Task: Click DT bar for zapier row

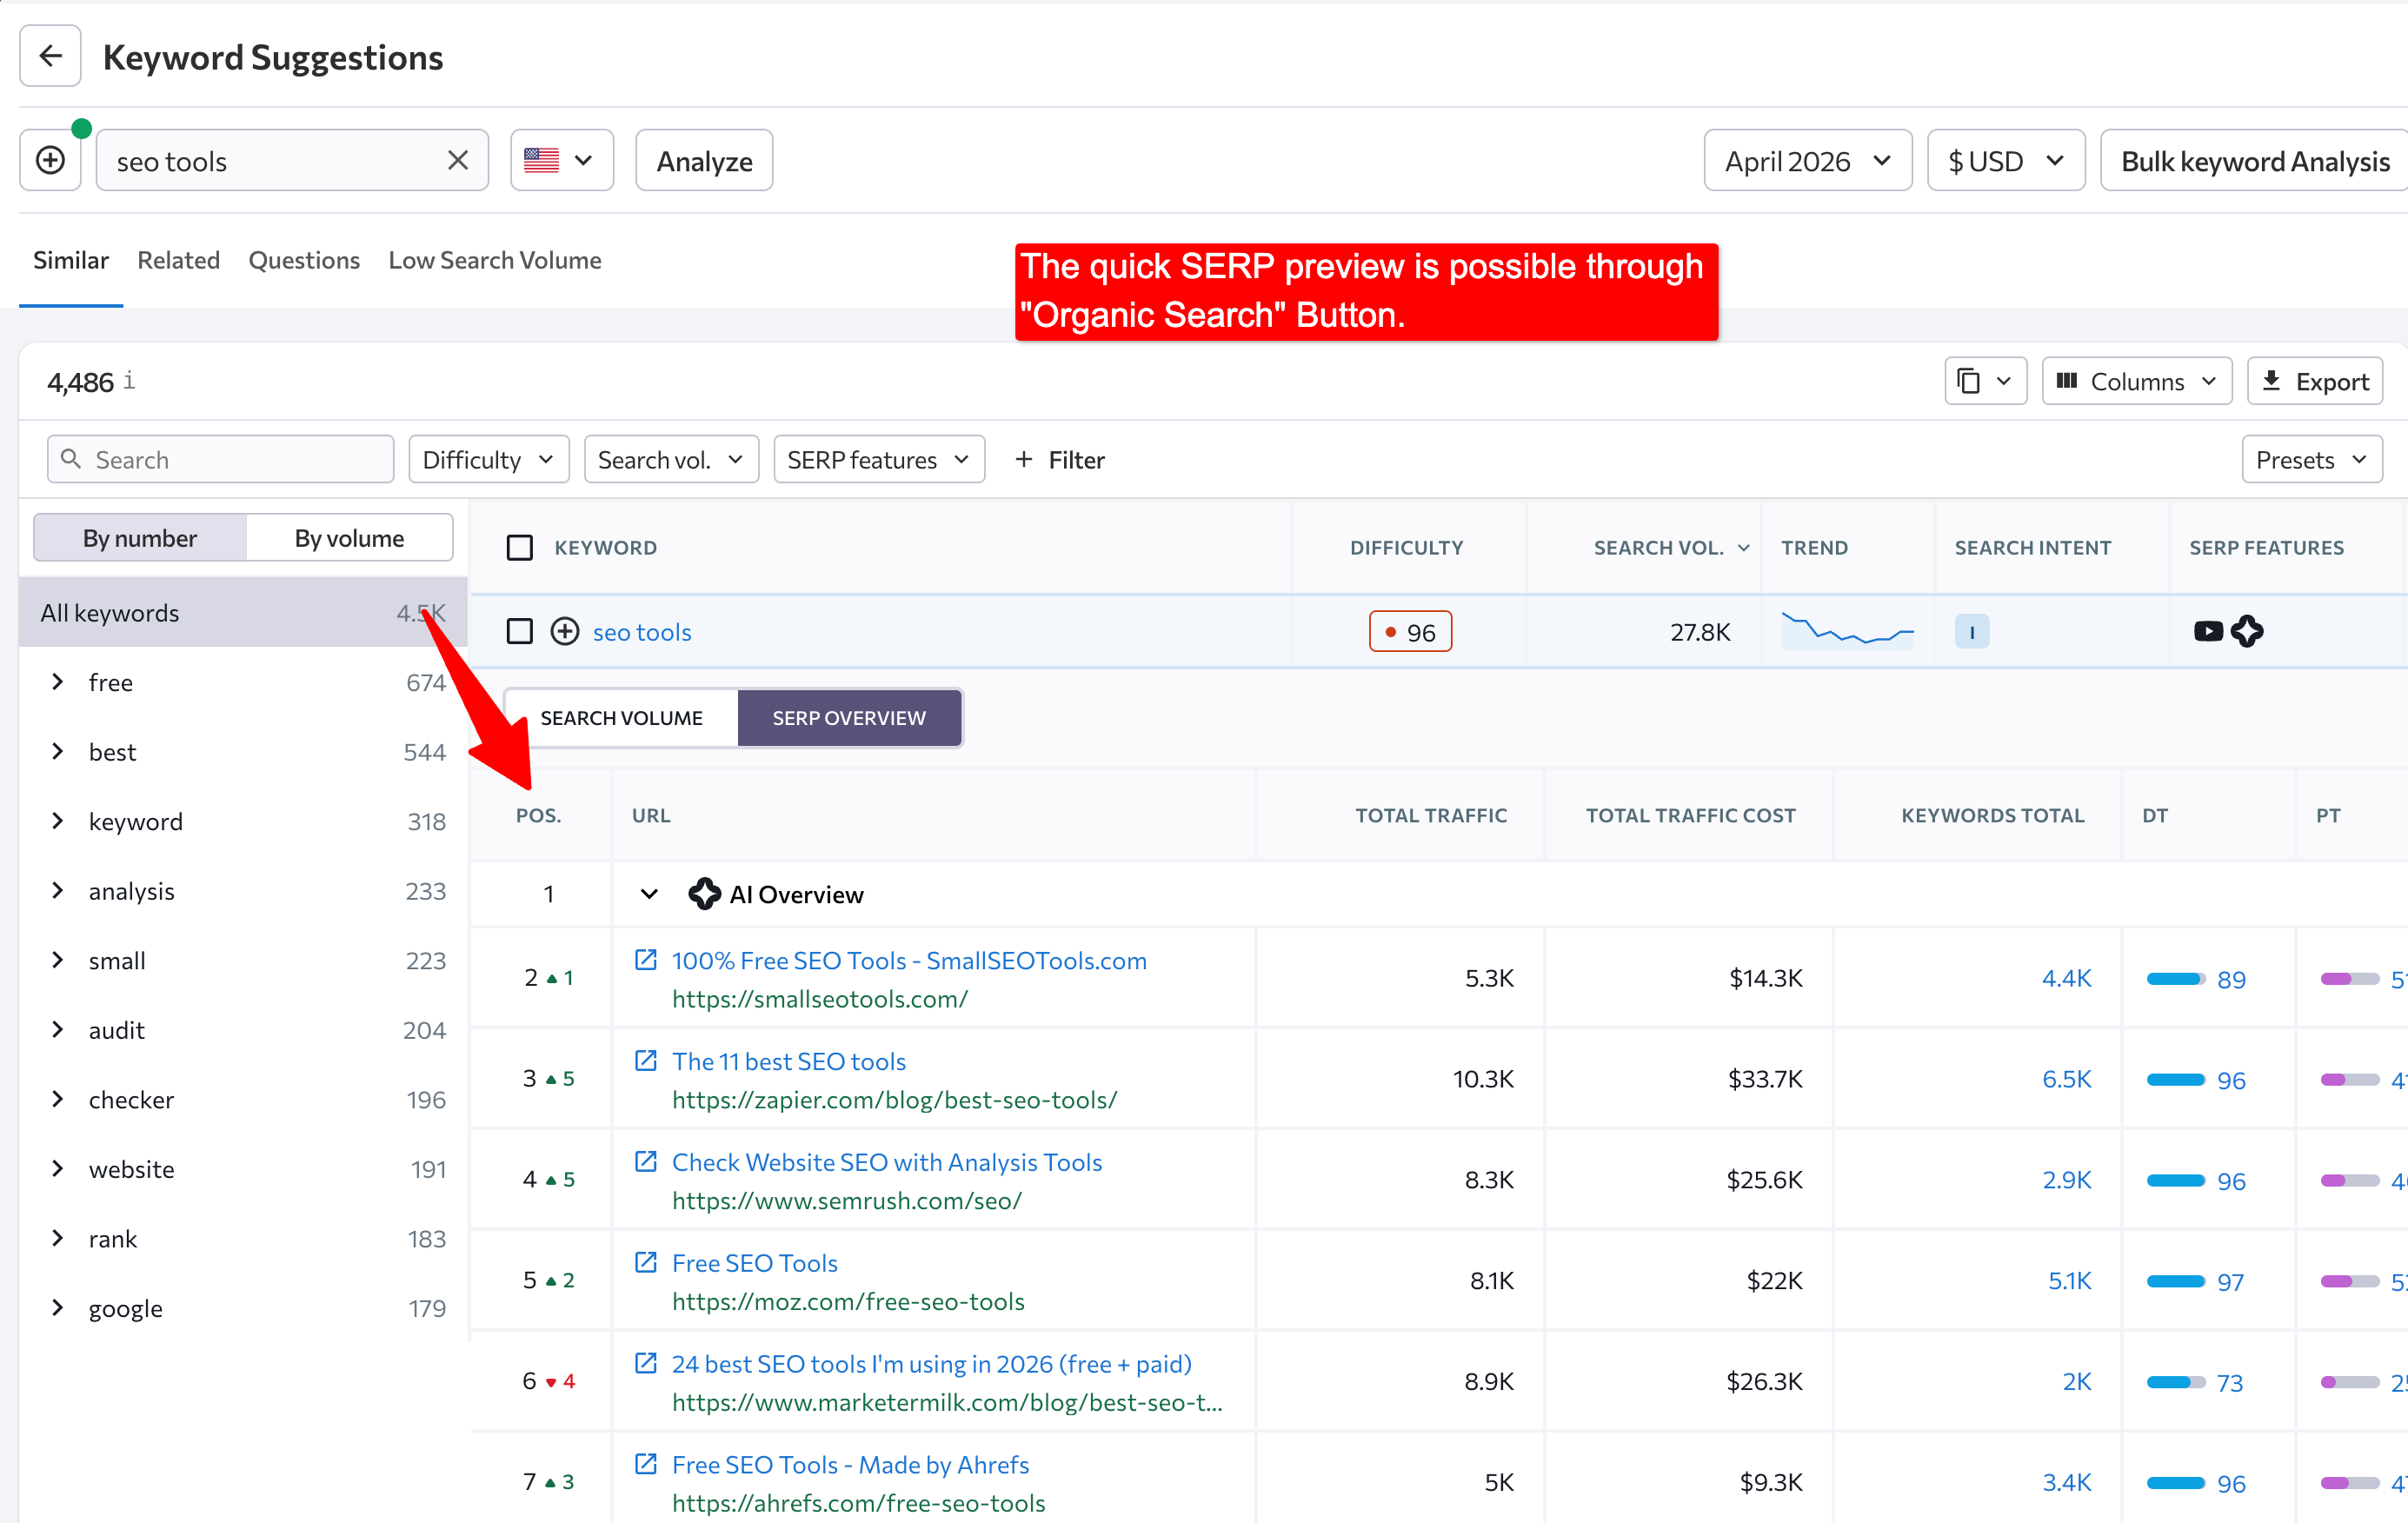Action: (x=2176, y=1080)
